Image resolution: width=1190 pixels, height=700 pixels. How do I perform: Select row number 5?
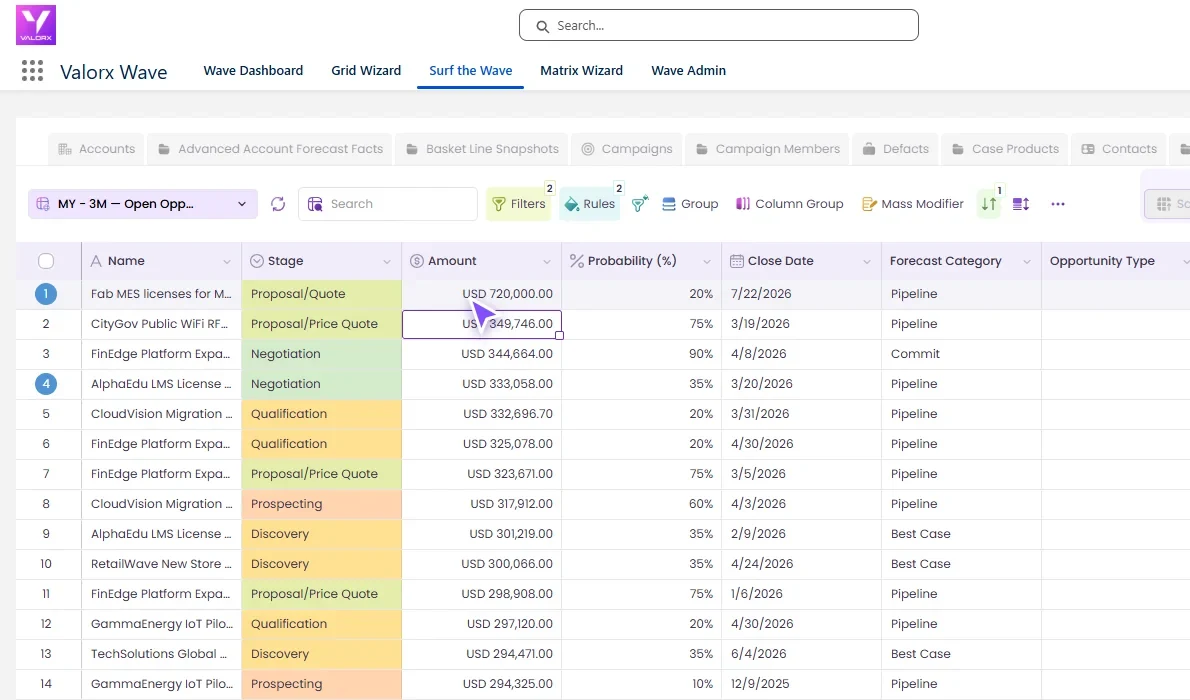46,414
